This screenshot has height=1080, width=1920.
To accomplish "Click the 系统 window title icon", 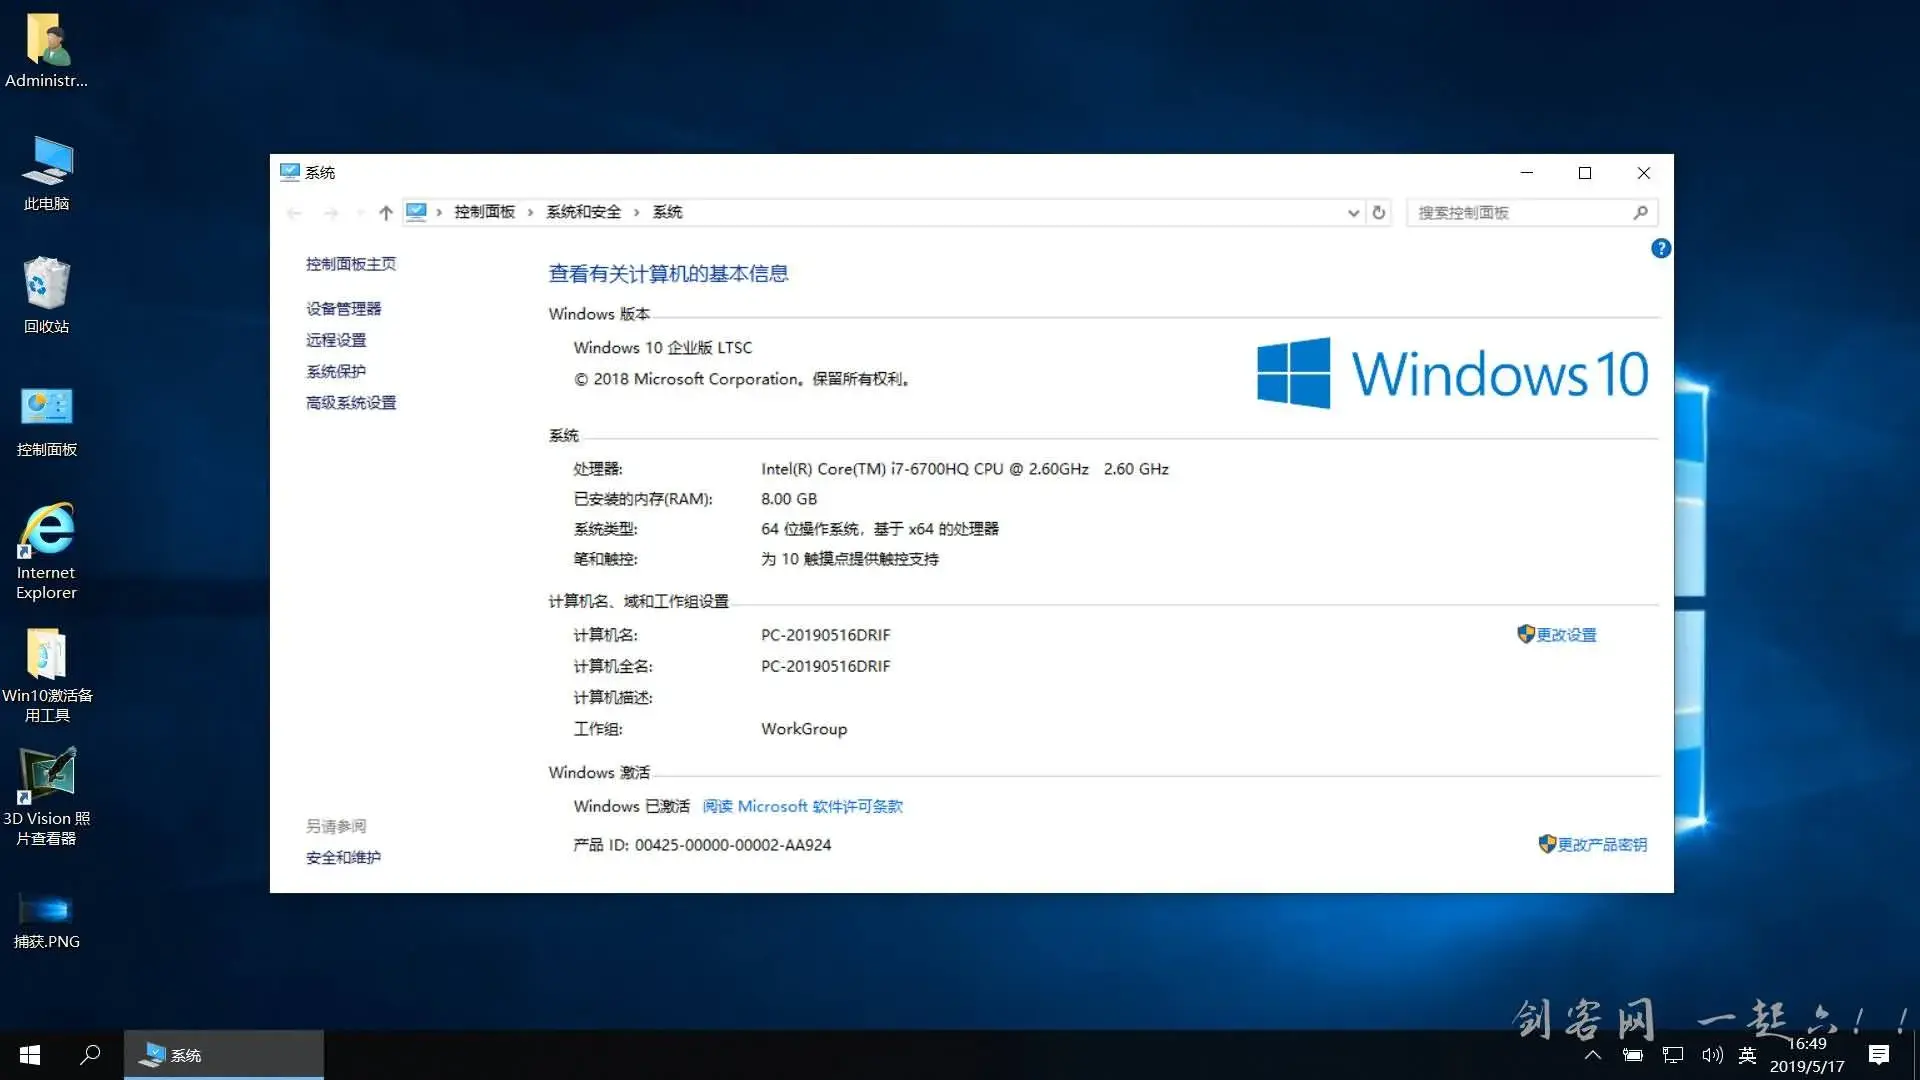I will tap(290, 172).
